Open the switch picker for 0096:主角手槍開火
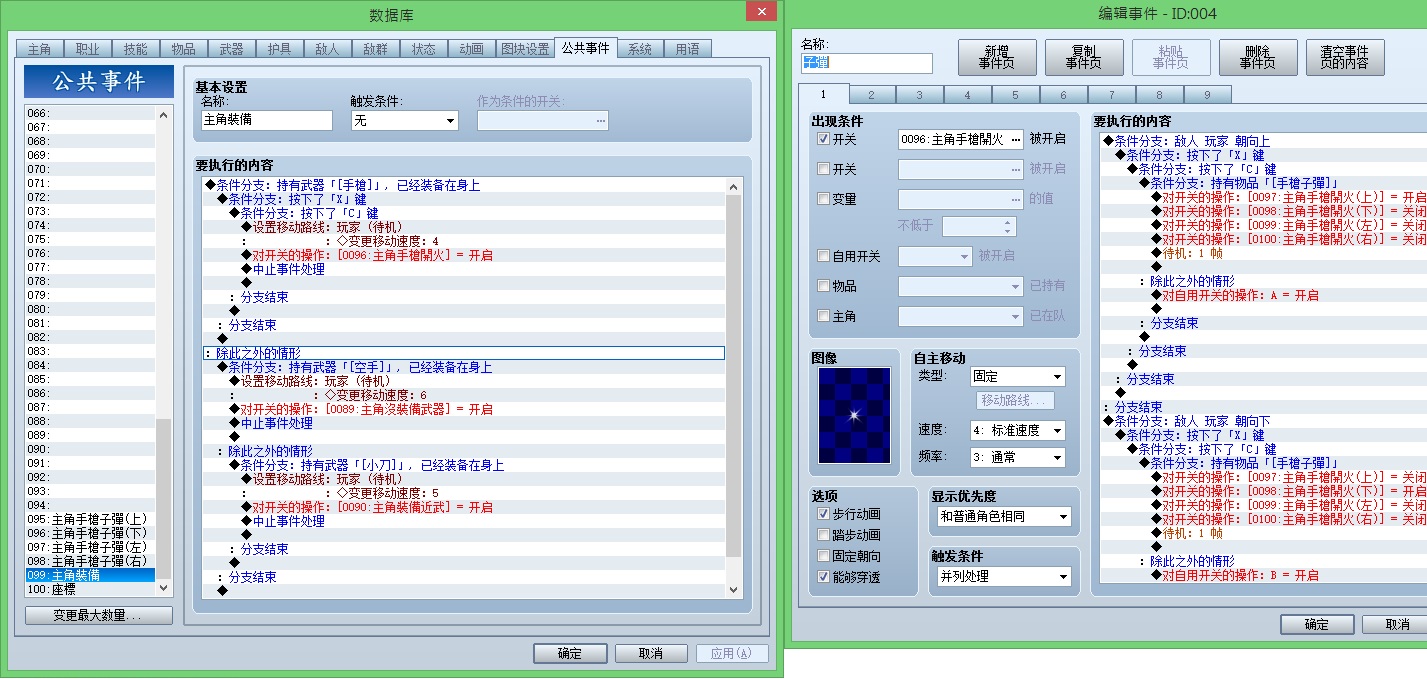The width and height of the screenshot is (1427, 679). [x=1016, y=139]
